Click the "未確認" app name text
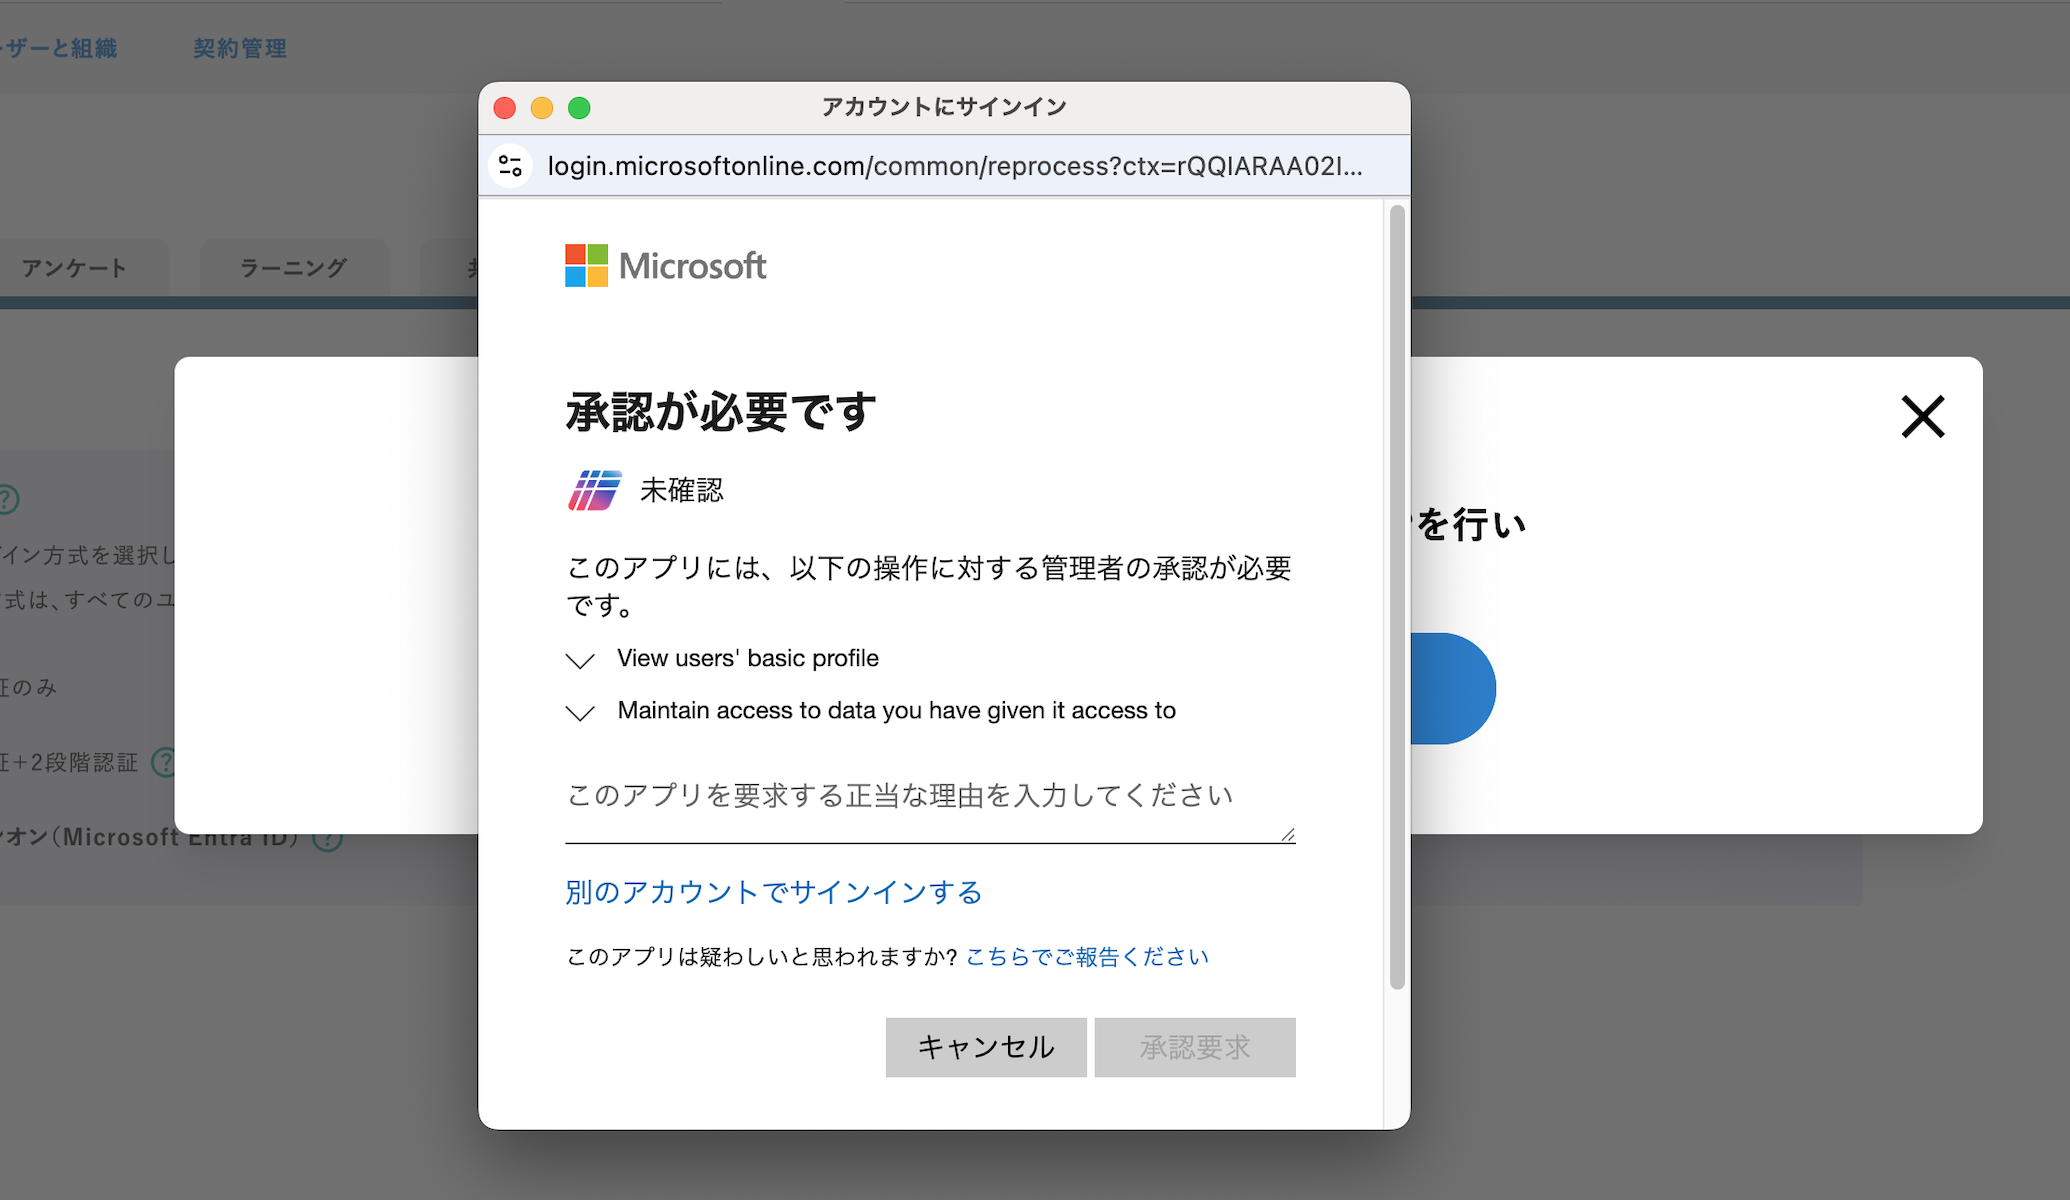Viewport: 2070px width, 1200px height. point(681,490)
